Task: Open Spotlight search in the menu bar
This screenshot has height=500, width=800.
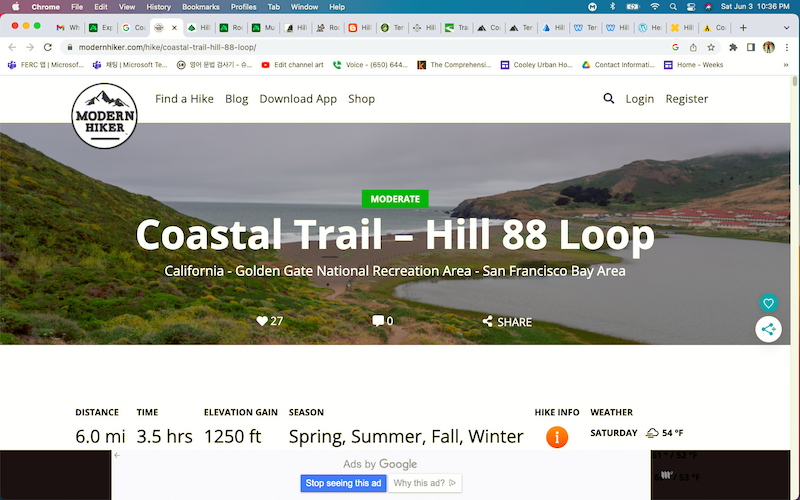Action: coord(673,7)
